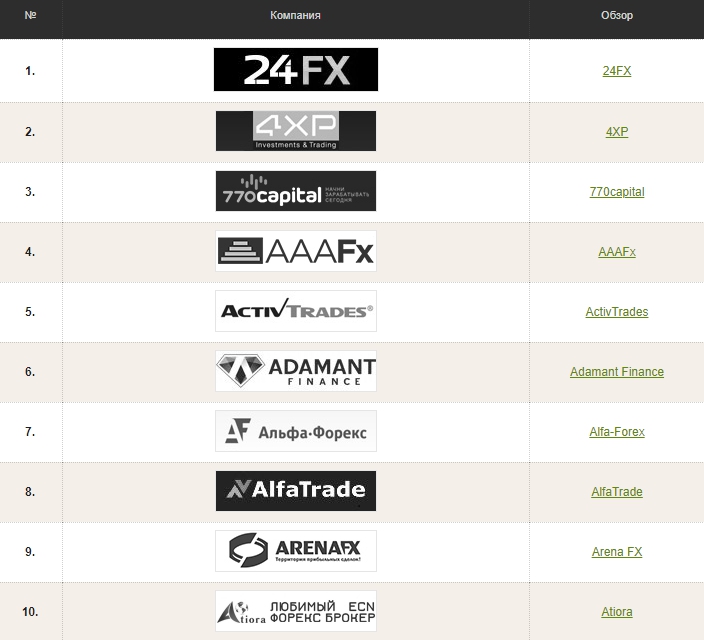The image size is (704, 640).
Task: Open the Alfa-Forex review link
Action: click(617, 432)
